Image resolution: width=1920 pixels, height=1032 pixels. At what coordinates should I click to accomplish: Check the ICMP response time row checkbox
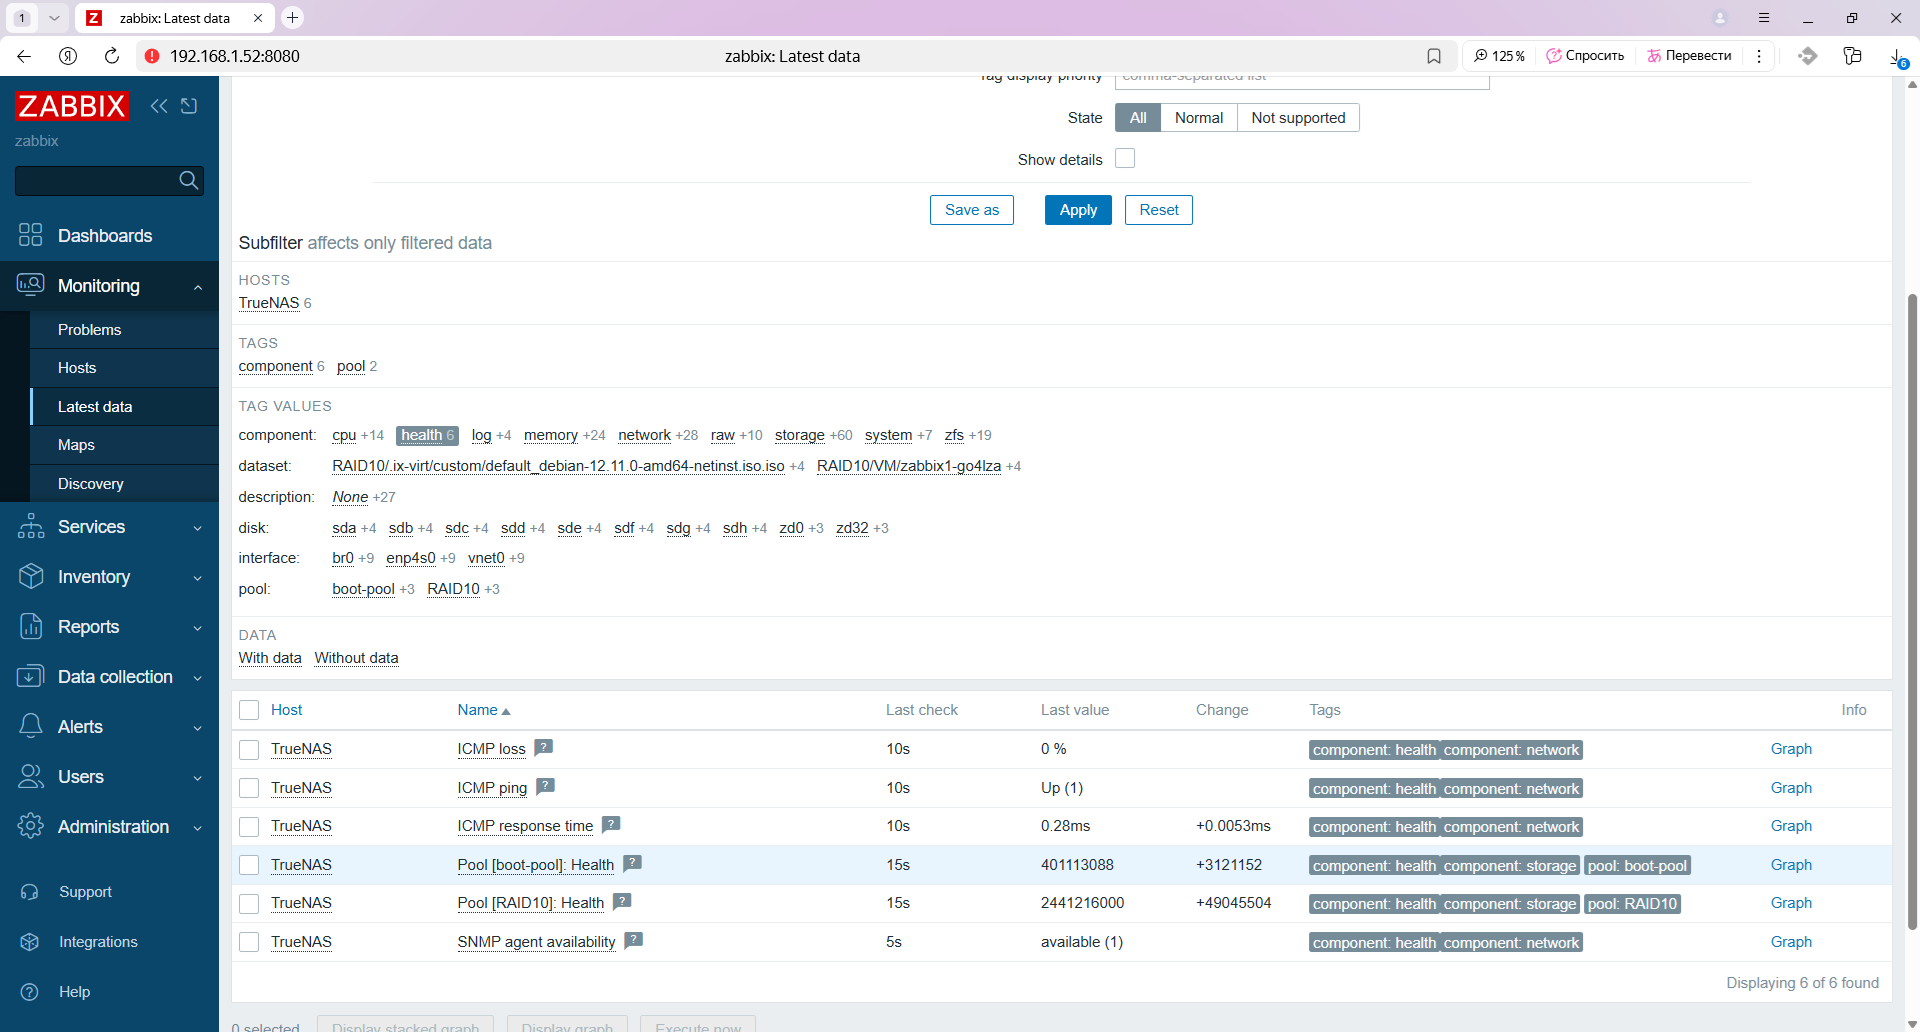[249, 826]
